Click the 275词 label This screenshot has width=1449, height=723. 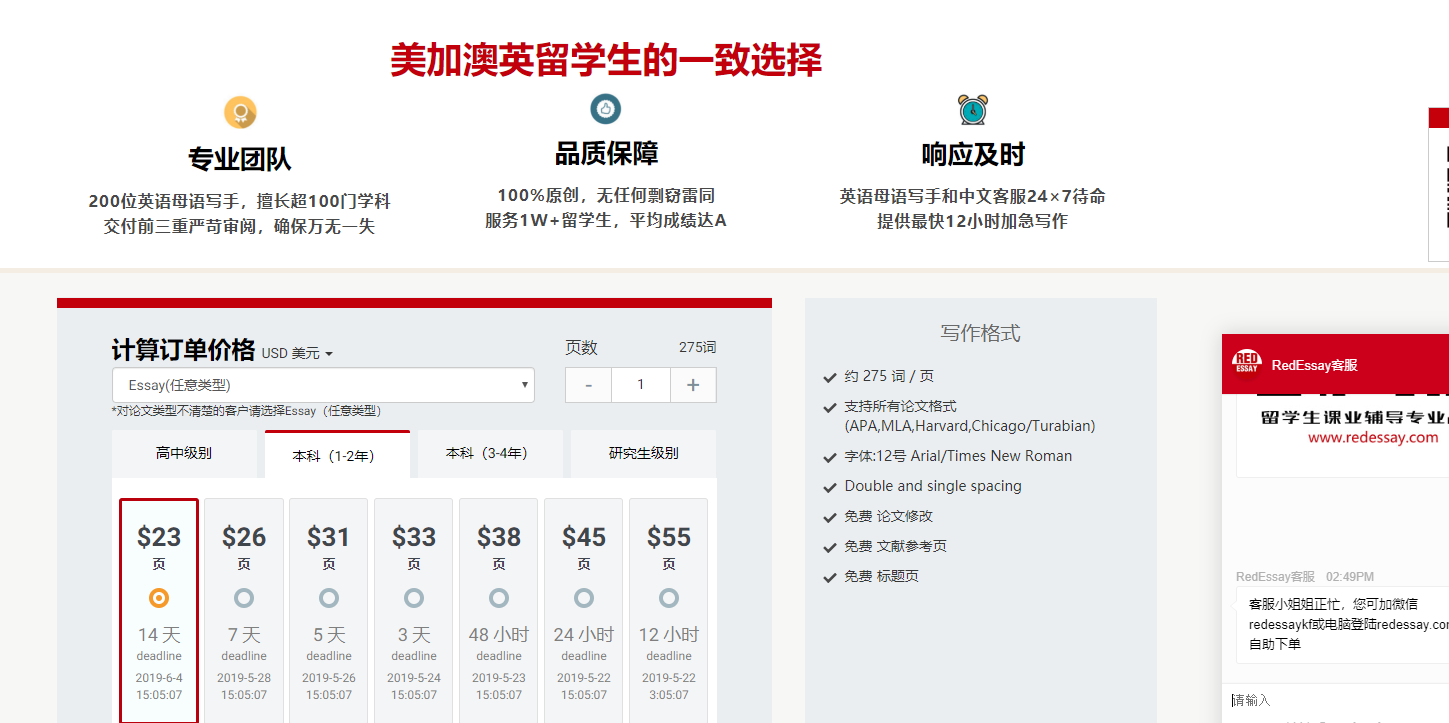tap(697, 347)
